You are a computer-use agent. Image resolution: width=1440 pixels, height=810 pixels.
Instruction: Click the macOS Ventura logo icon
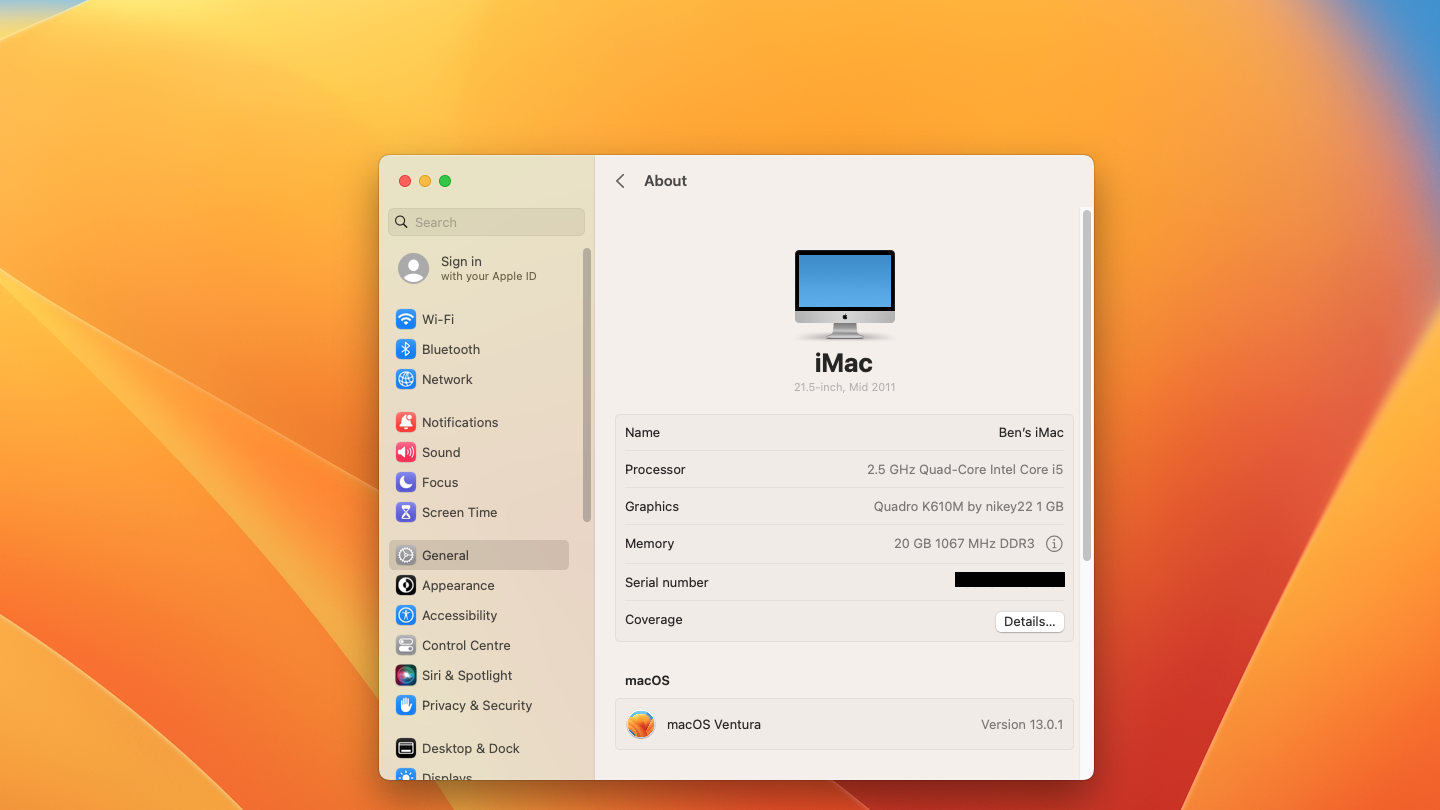pyautogui.click(x=641, y=724)
